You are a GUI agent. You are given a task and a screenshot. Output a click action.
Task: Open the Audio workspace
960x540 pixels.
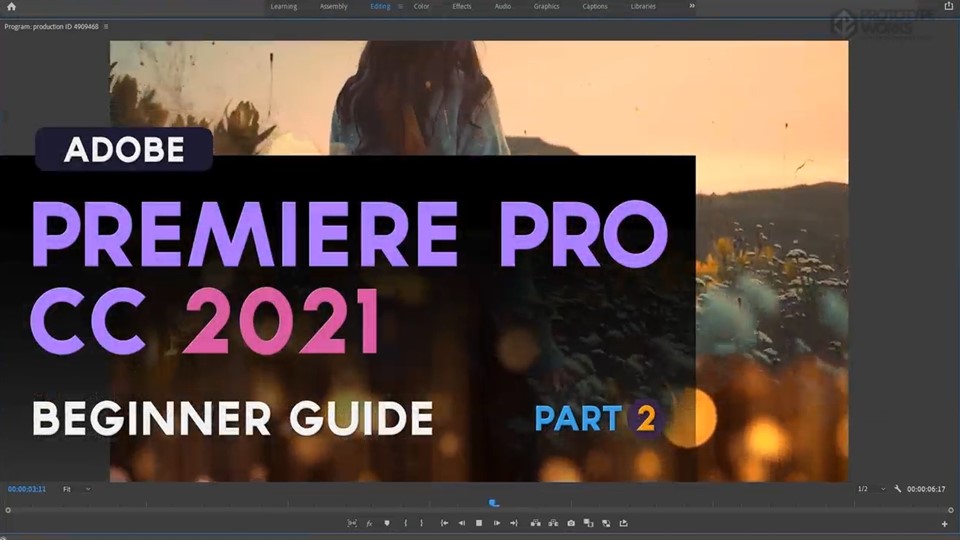(502, 6)
